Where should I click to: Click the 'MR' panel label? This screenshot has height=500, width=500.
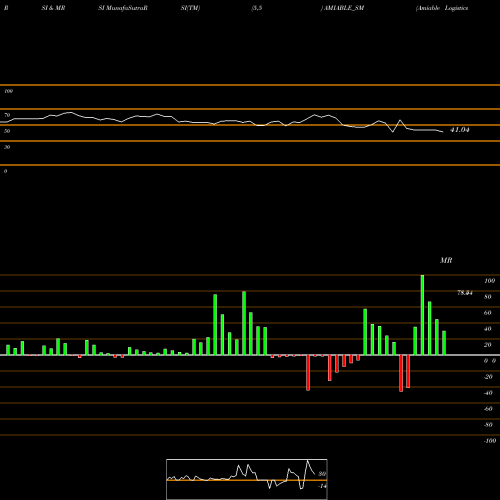point(446,260)
